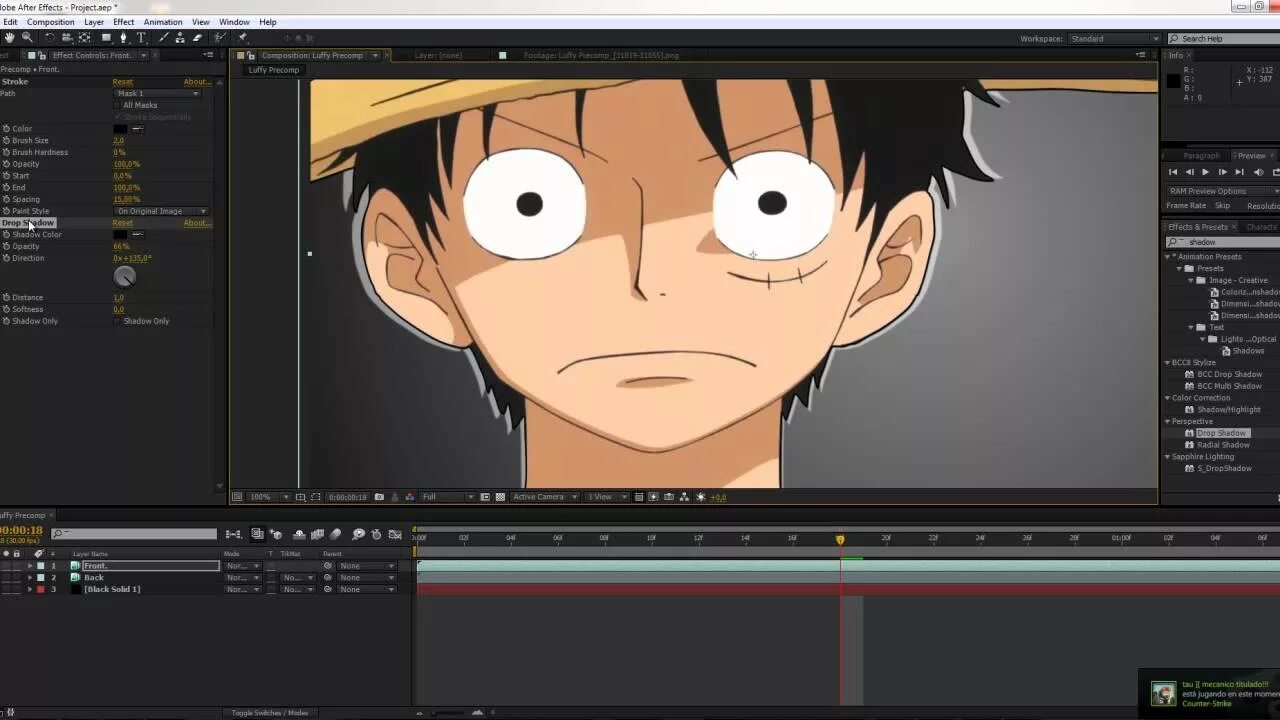The width and height of the screenshot is (1280, 720).
Task: Open the Paint Style dropdown
Action: pyautogui.click(x=162, y=211)
